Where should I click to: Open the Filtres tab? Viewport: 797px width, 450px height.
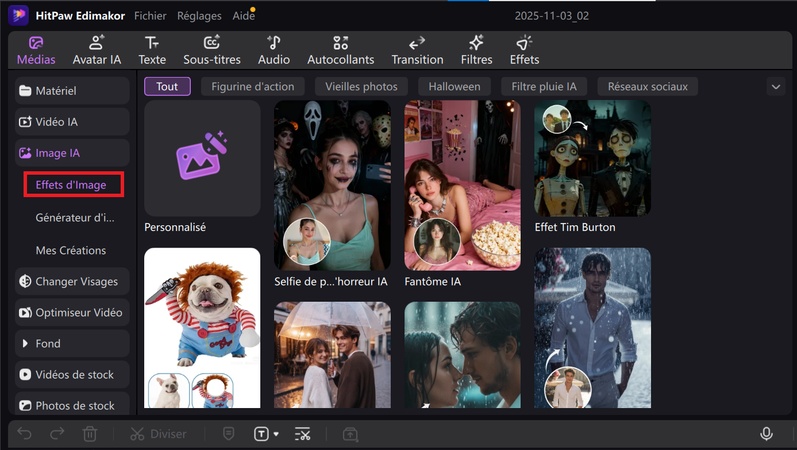tap(476, 50)
